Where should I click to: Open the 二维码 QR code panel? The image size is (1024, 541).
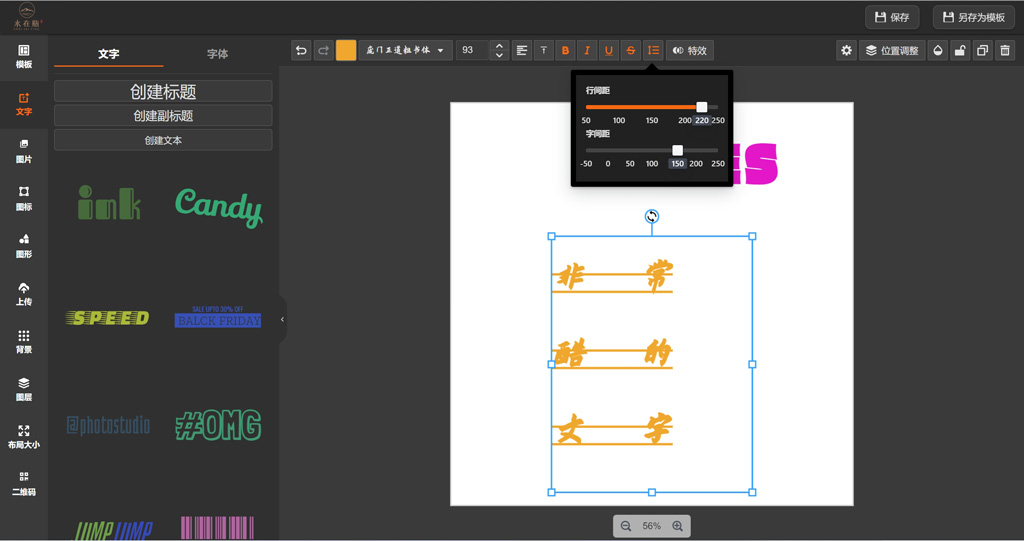click(24, 484)
